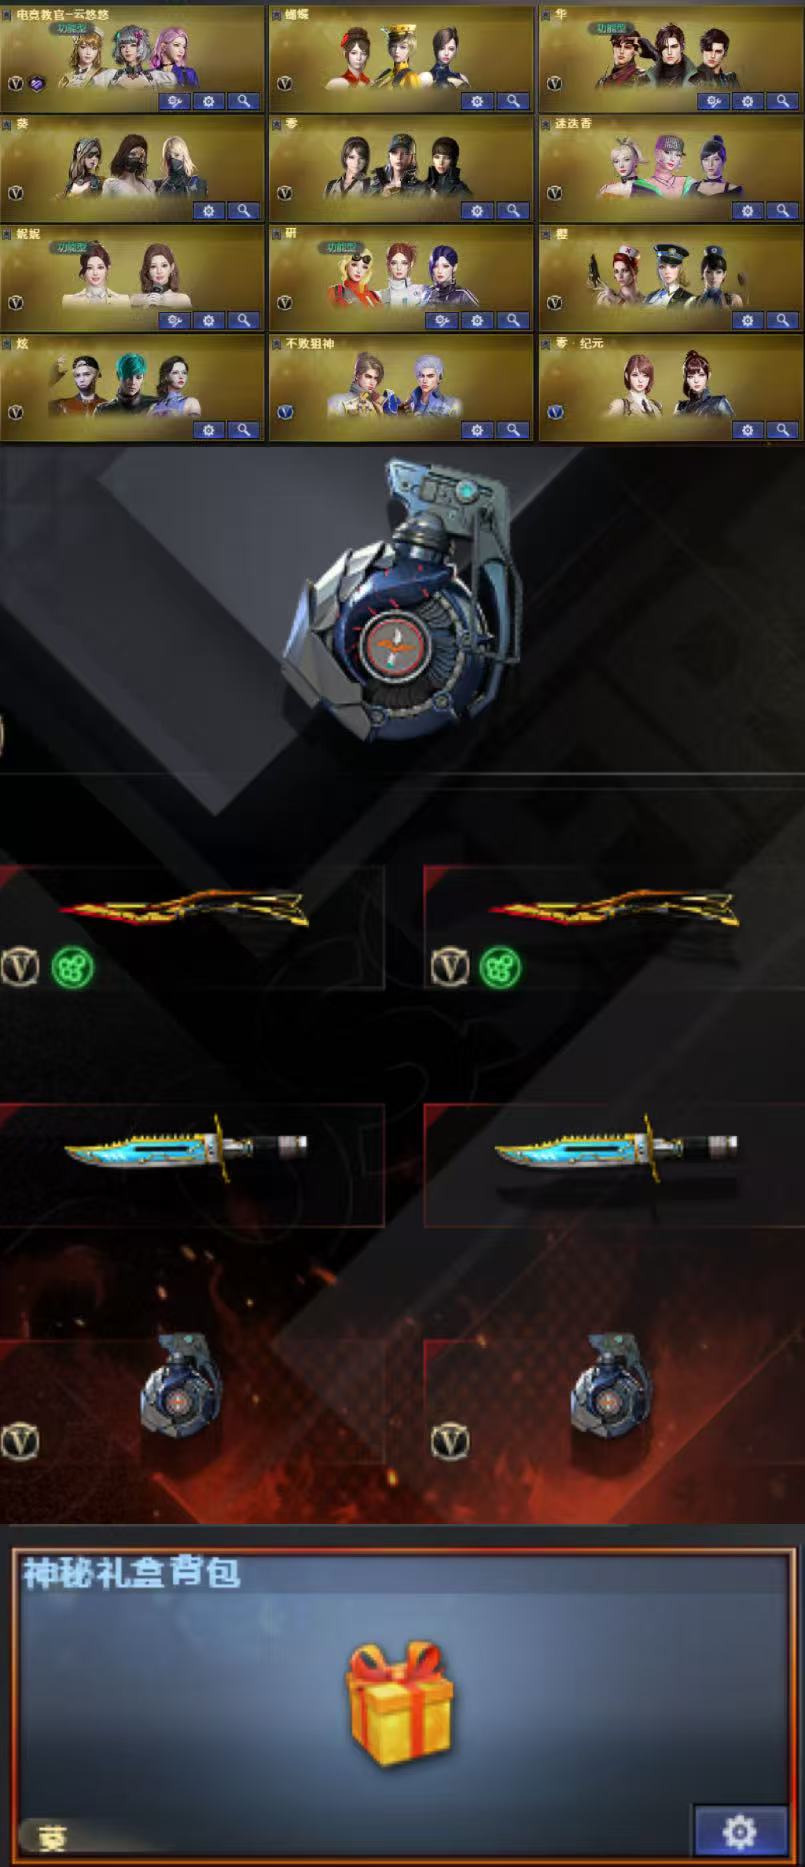Viewport: 805px width, 1867px height.
Task: Click green cluster icon under right golden blade
Action: point(500,967)
